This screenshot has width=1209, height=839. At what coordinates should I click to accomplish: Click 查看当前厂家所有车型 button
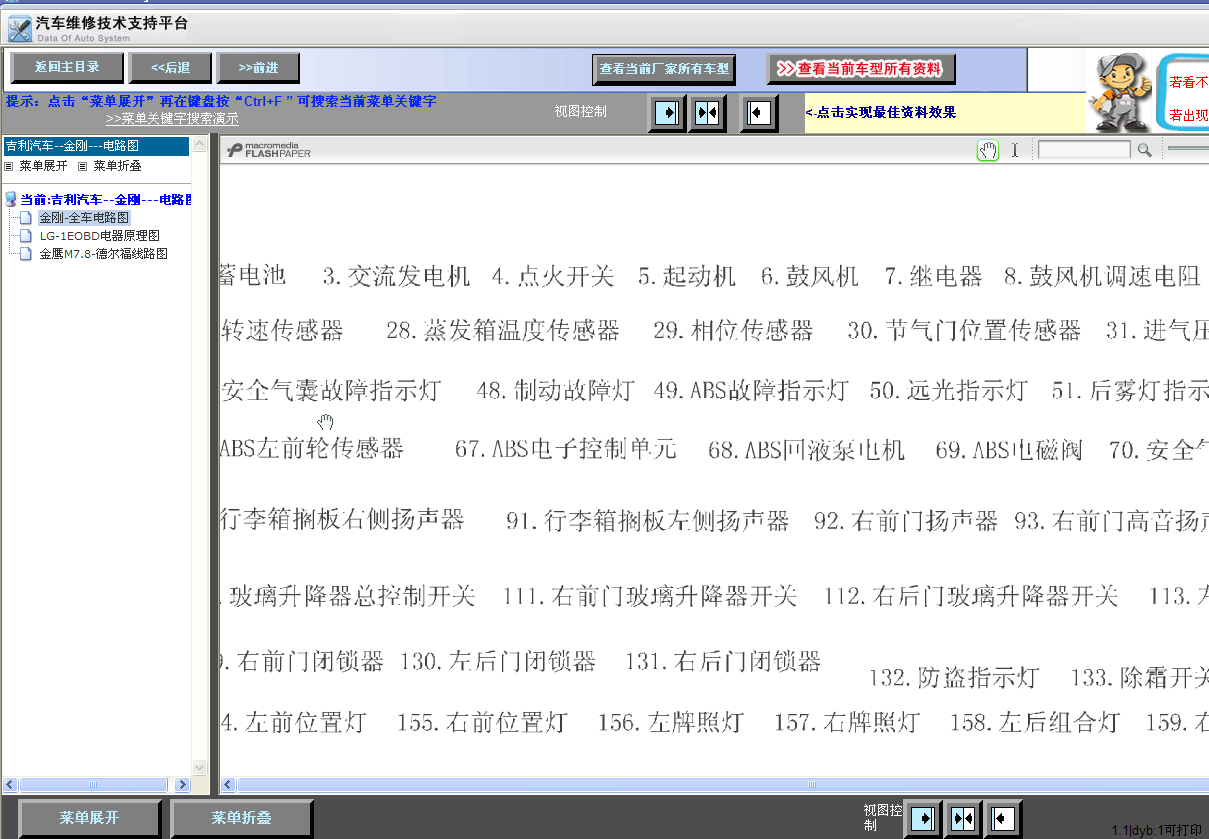pyautogui.click(x=664, y=69)
